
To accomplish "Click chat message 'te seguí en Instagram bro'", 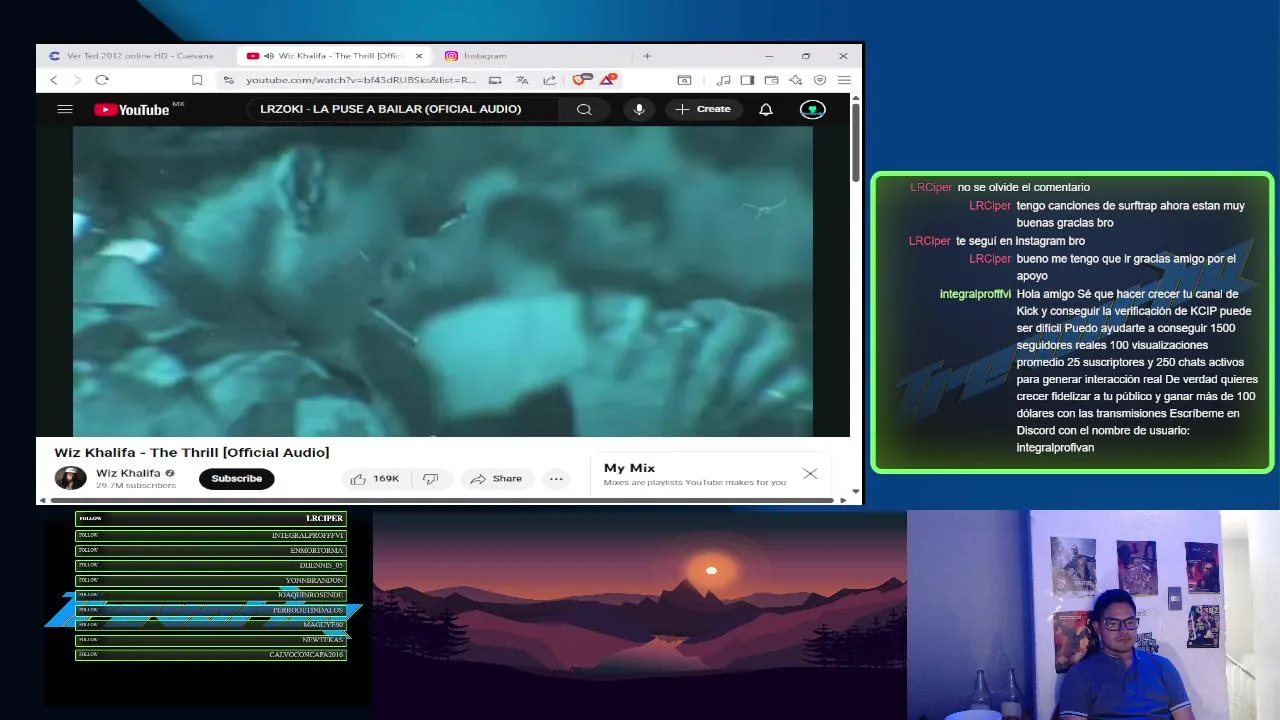I will pyautogui.click(x=1020, y=241).
